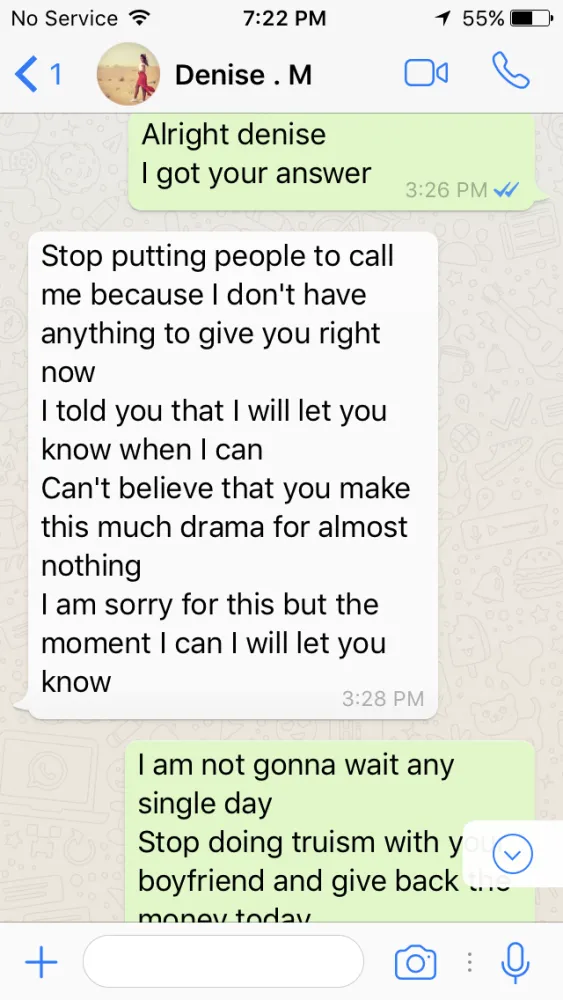Jump to latest messages with down arrow
The width and height of the screenshot is (563, 1000).
click(513, 854)
